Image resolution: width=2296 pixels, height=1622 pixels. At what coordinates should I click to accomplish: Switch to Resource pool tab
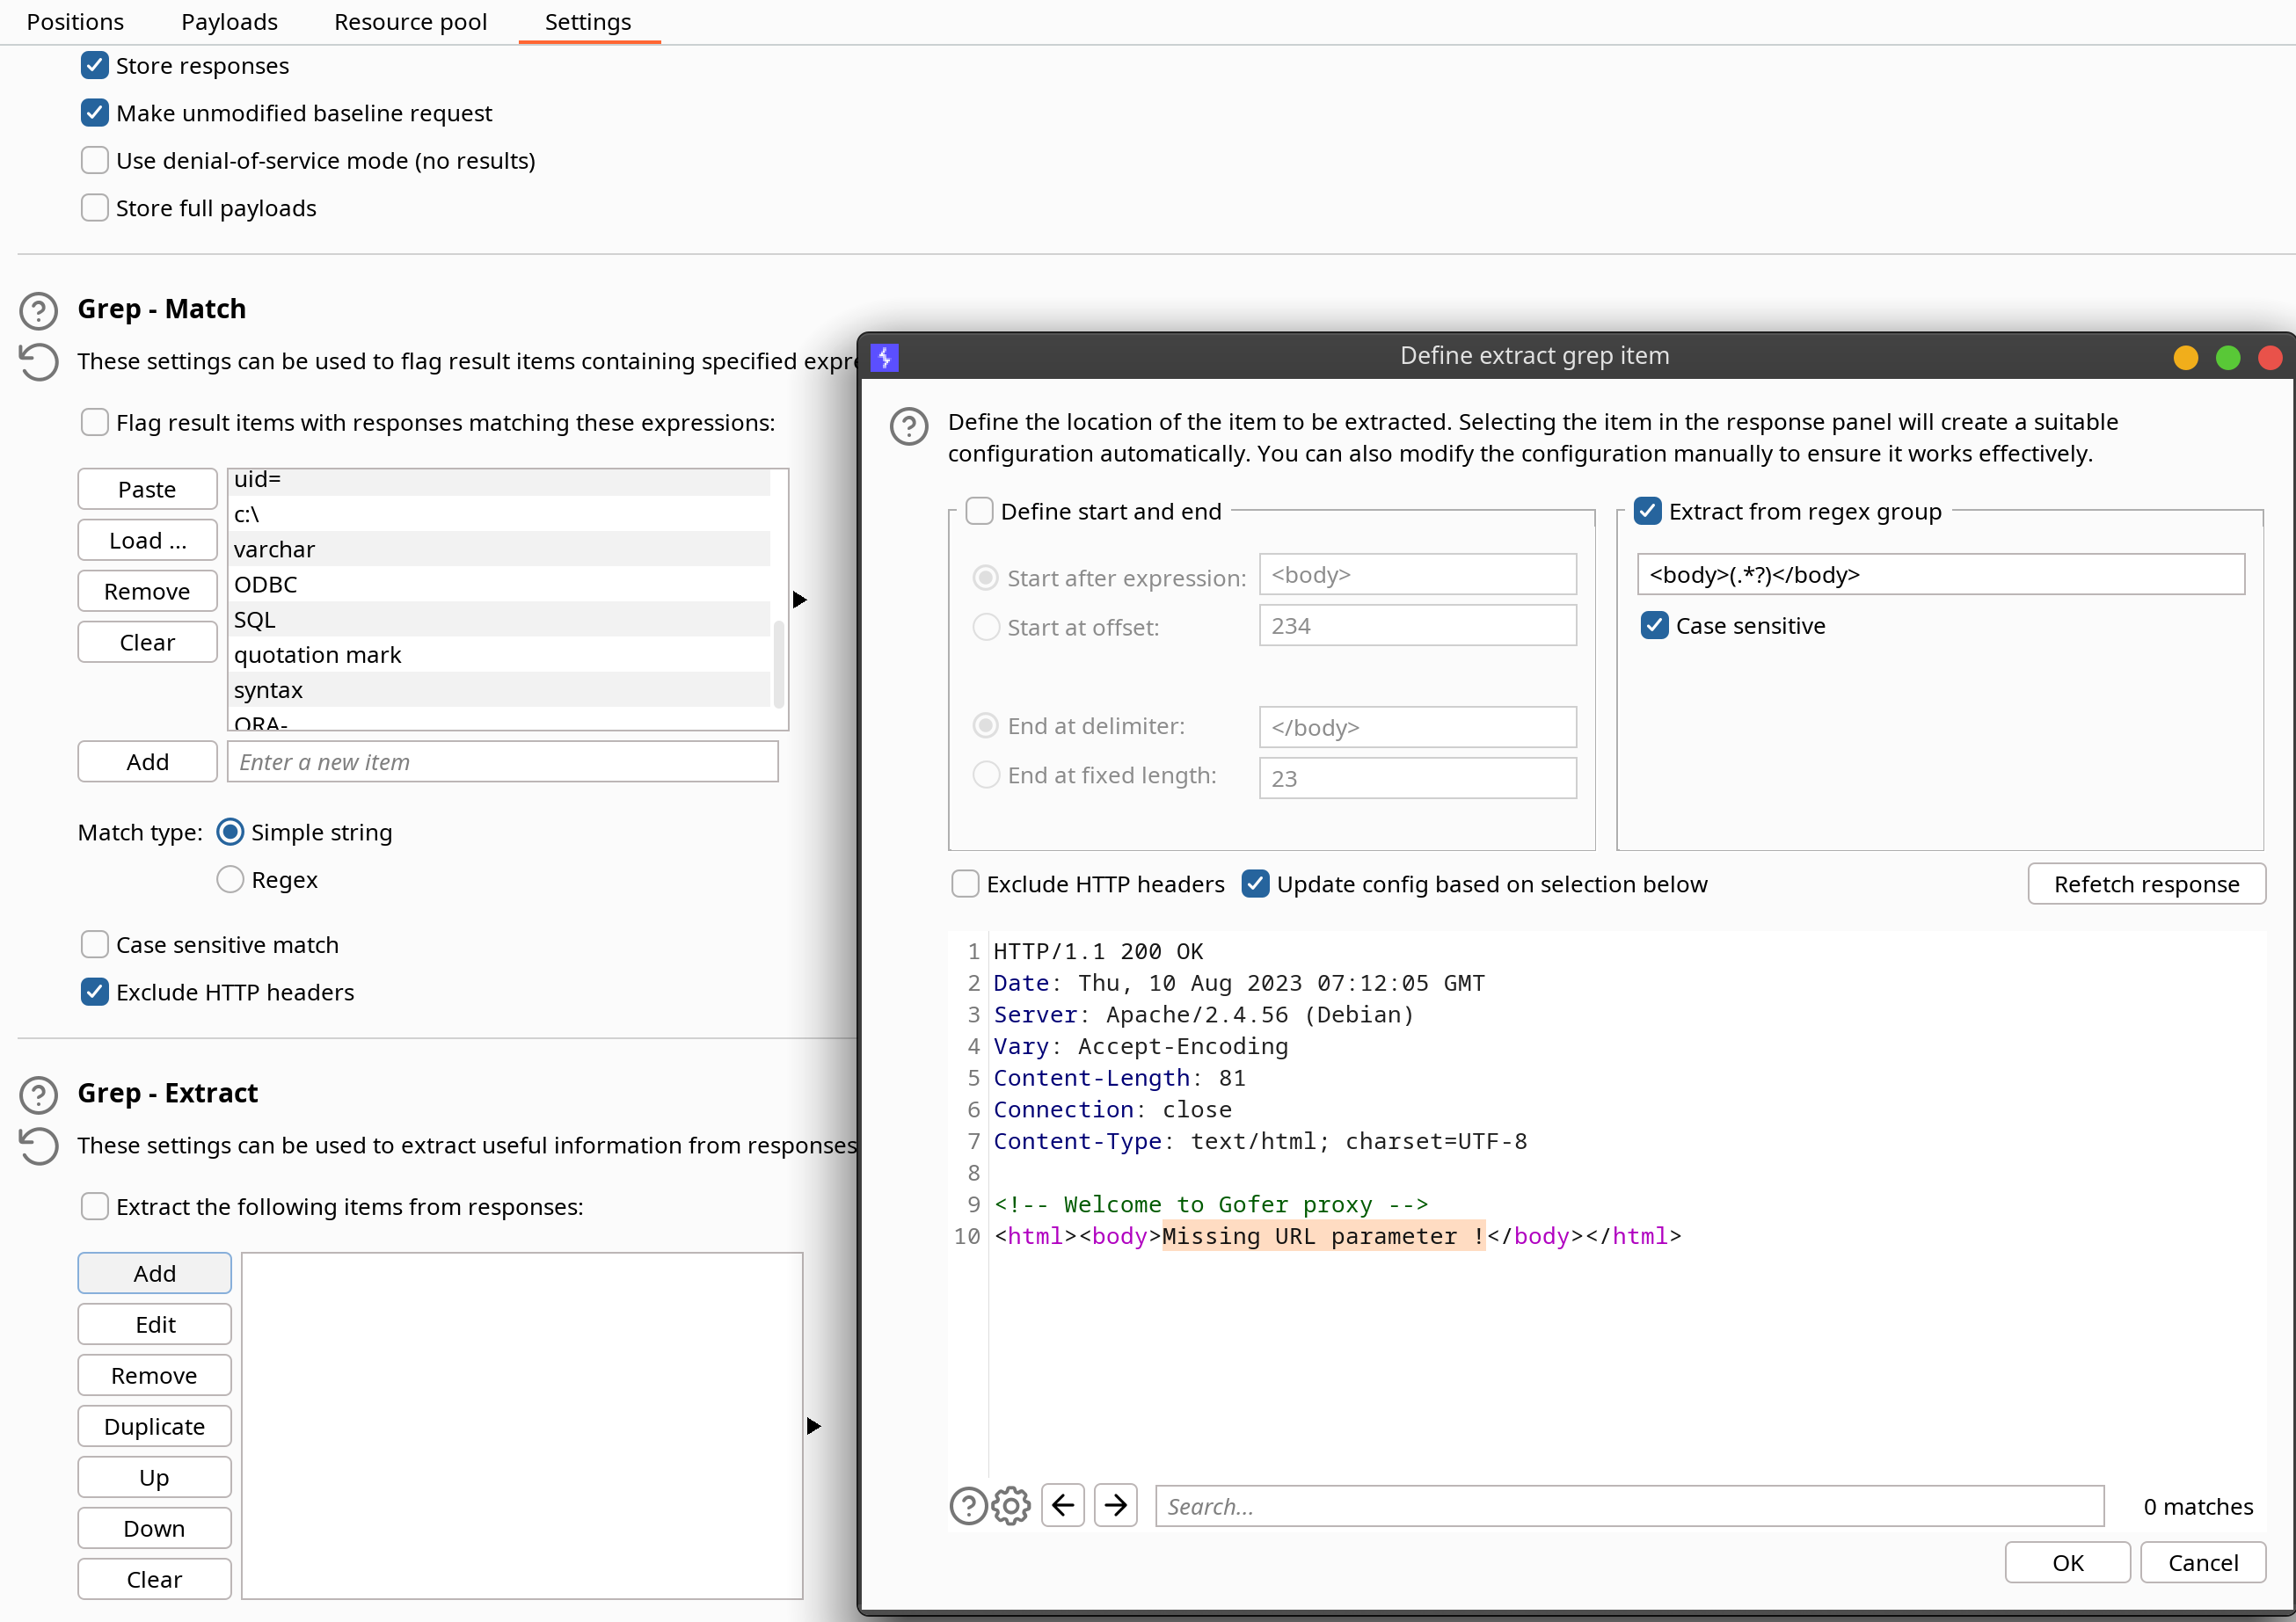click(x=410, y=22)
